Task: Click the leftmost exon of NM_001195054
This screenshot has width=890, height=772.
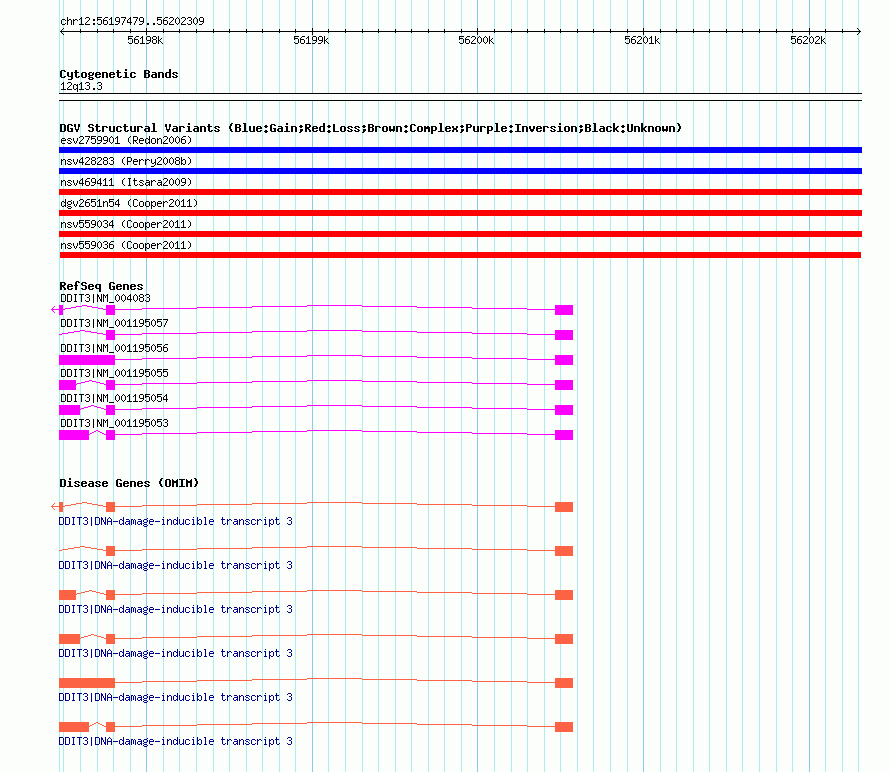Action: (x=69, y=410)
